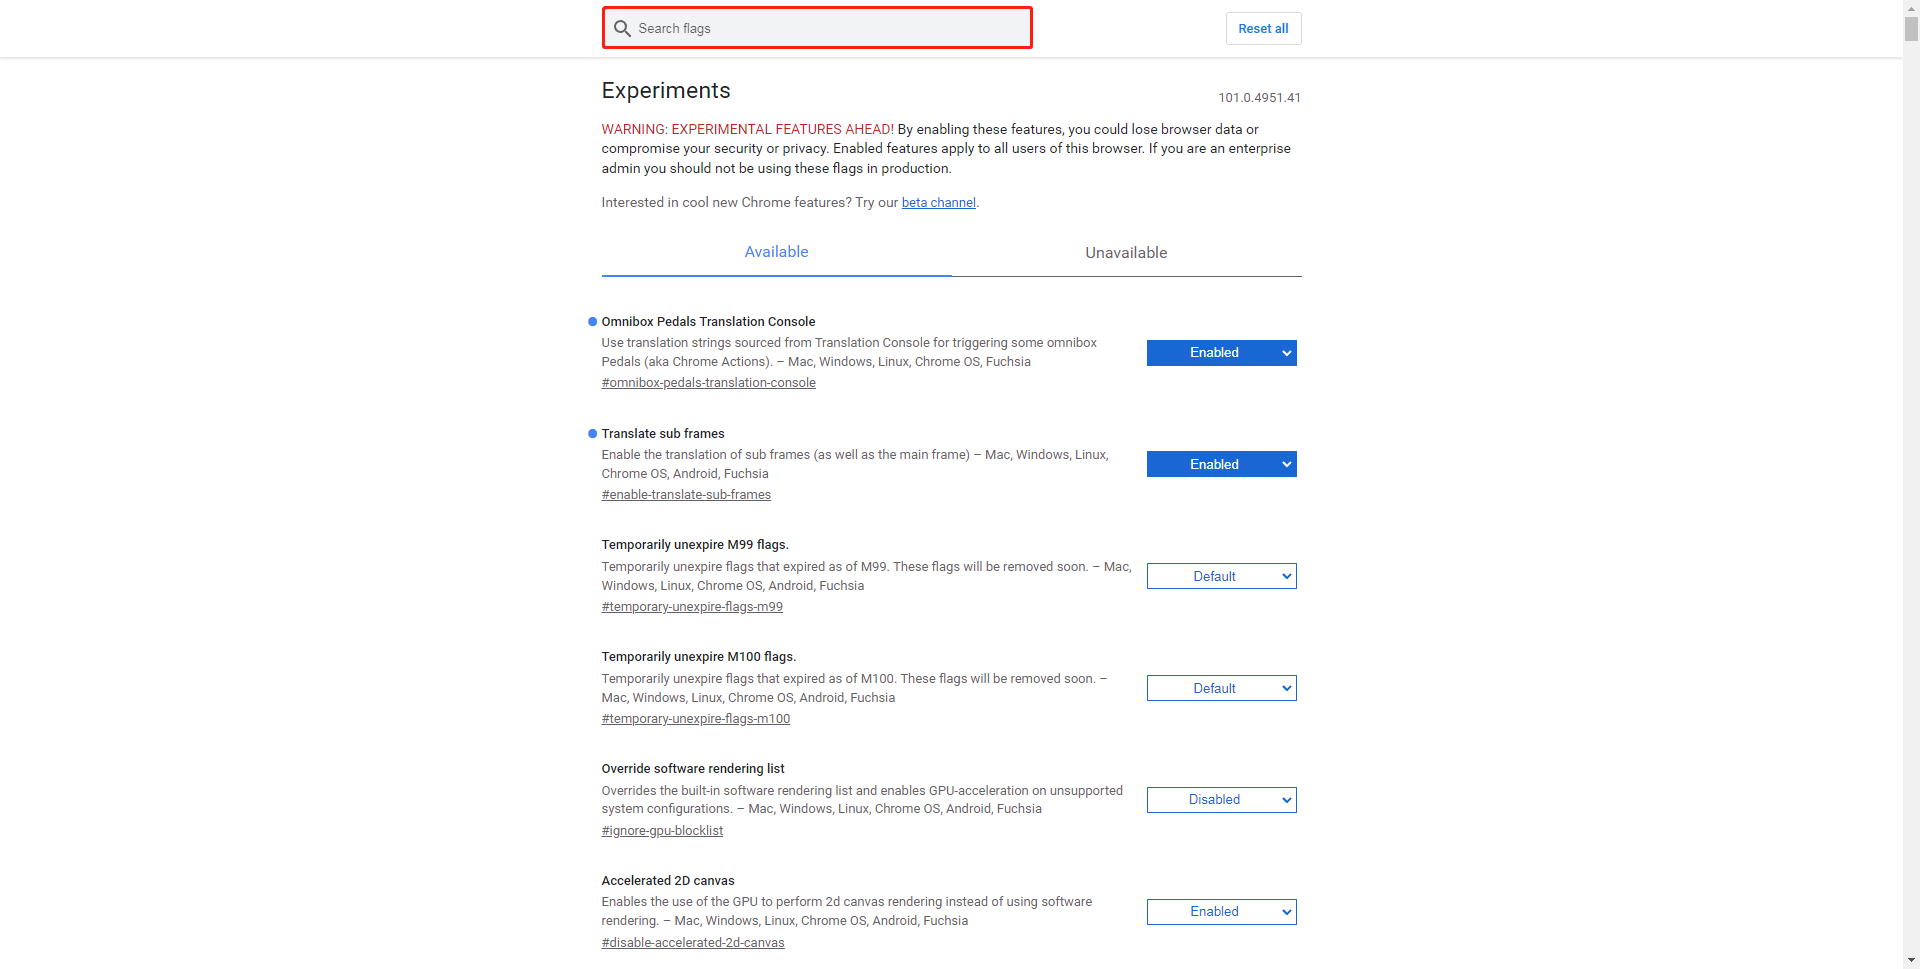Open Omnibox Pedals Translation Console dropdown

click(1221, 353)
